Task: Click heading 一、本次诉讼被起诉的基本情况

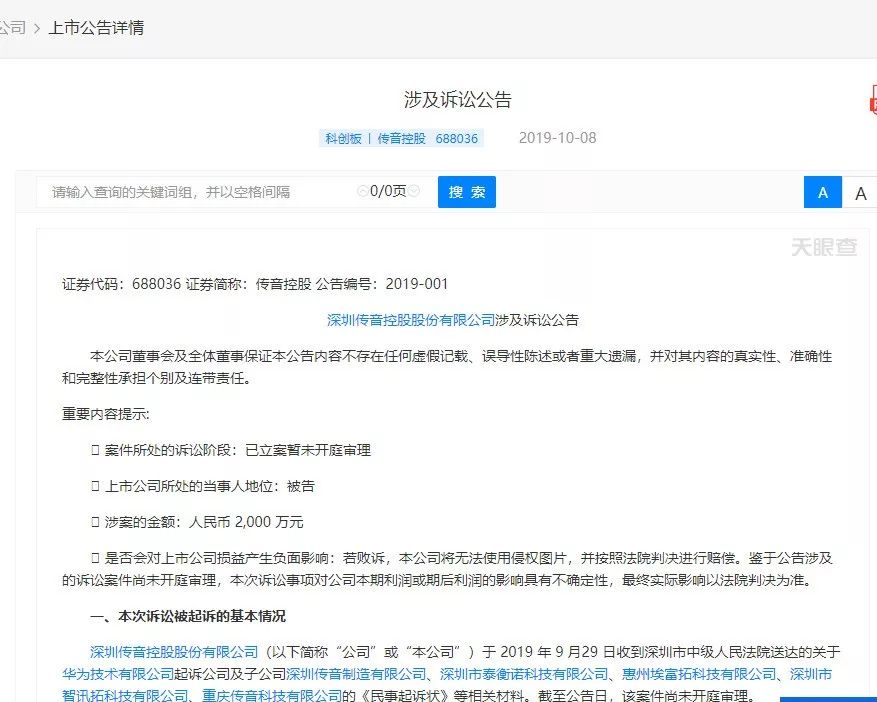Action: point(188,616)
